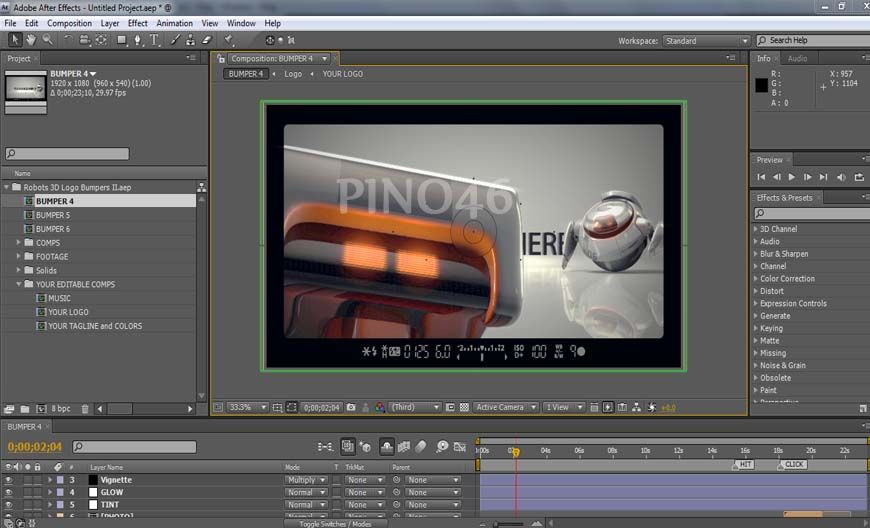Open the 1 View layout dropdown
870x528 pixels.
tap(564, 408)
